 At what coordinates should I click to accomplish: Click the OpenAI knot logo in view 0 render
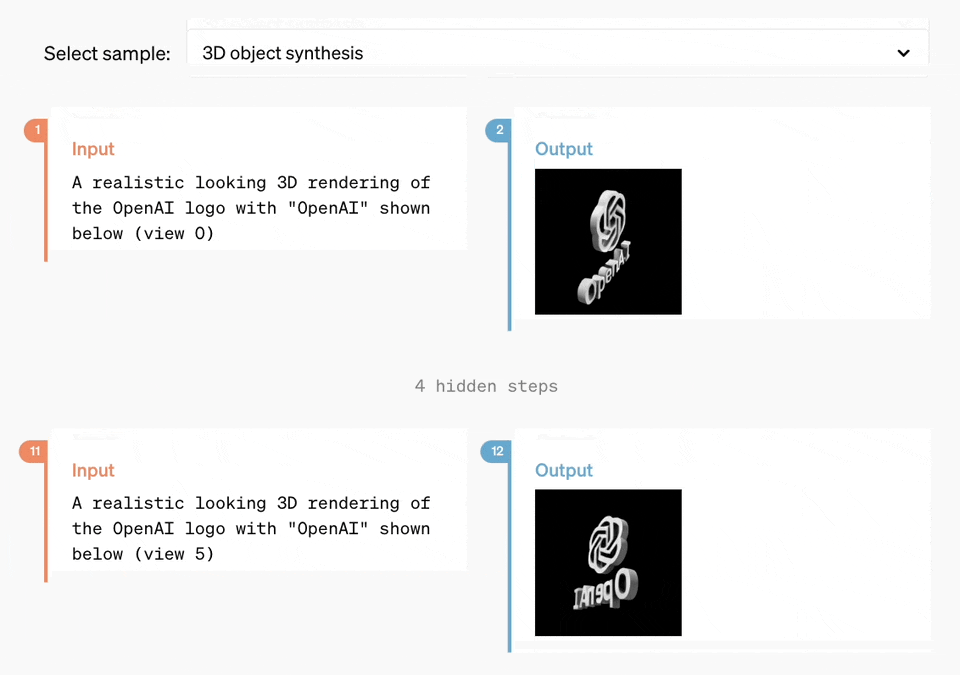608,221
